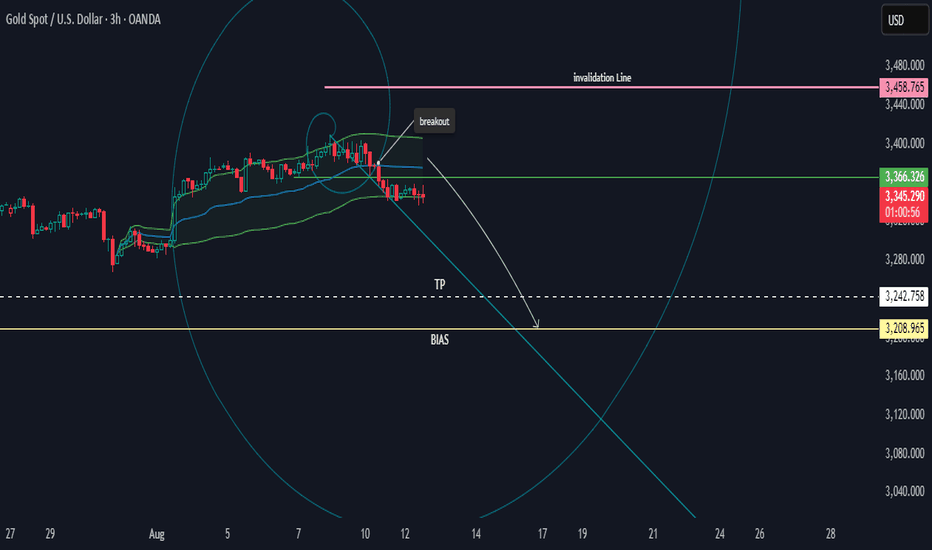Image resolution: width=932 pixels, height=550 pixels.
Task: Click the date 26 on the time axis
Action: (x=760, y=534)
